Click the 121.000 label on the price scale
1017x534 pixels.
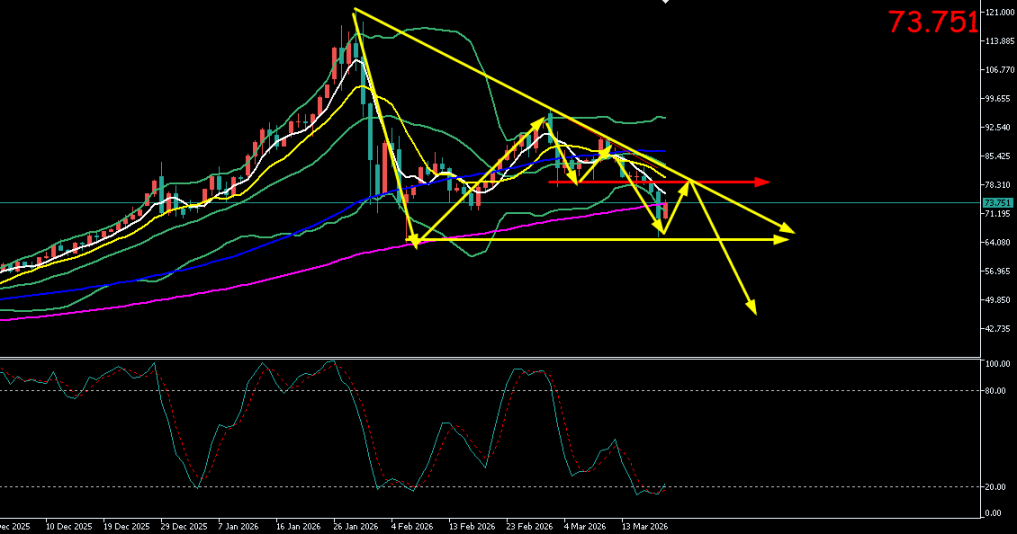pos(996,13)
